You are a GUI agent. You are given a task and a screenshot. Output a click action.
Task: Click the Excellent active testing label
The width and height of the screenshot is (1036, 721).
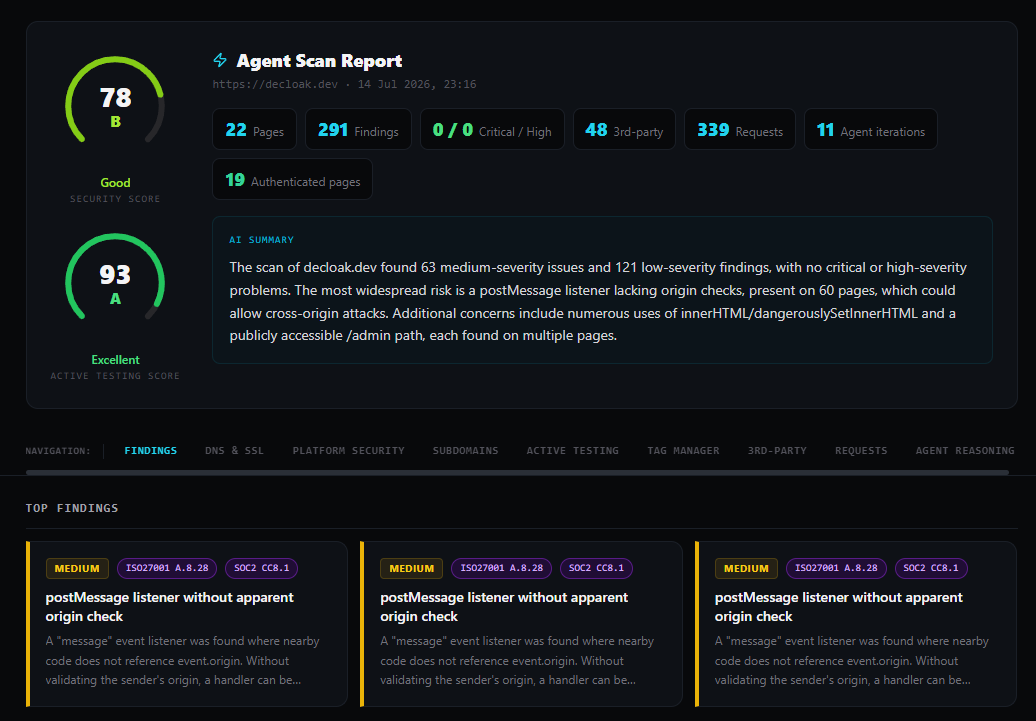point(115,360)
